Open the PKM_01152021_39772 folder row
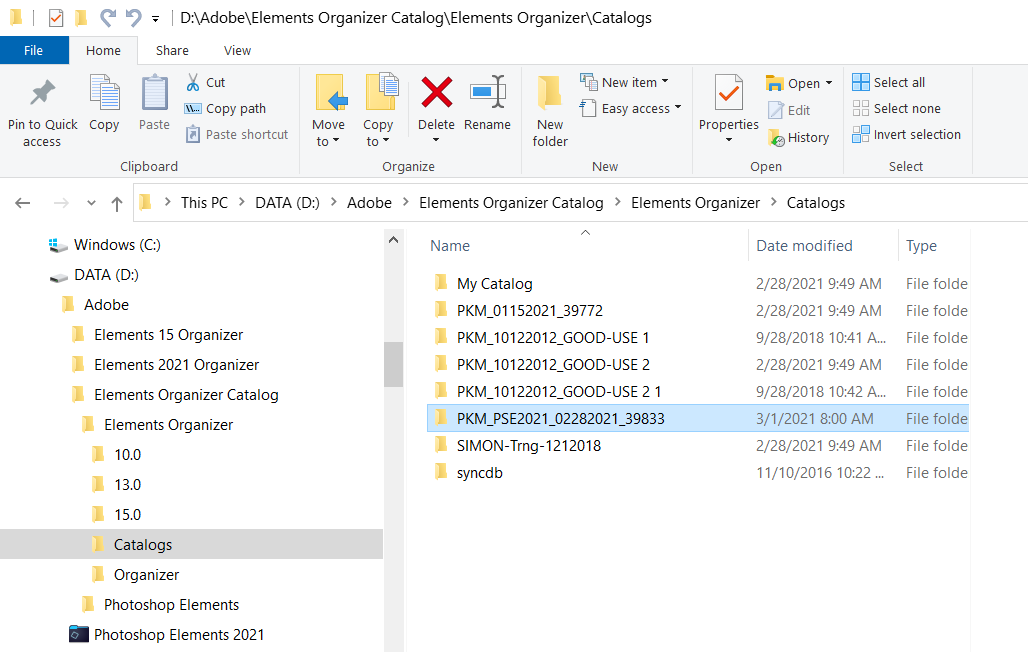Image resolution: width=1028 pixels, height=652 pixels. (x=529, y=311)
